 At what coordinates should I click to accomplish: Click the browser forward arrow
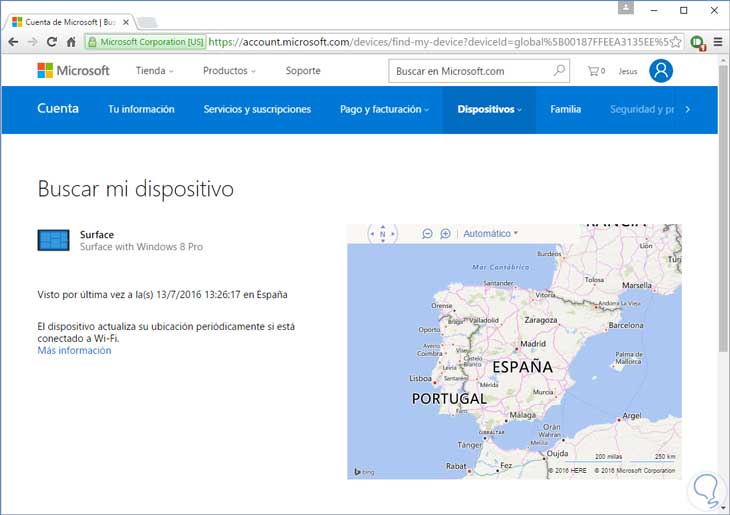pos(32,42)
